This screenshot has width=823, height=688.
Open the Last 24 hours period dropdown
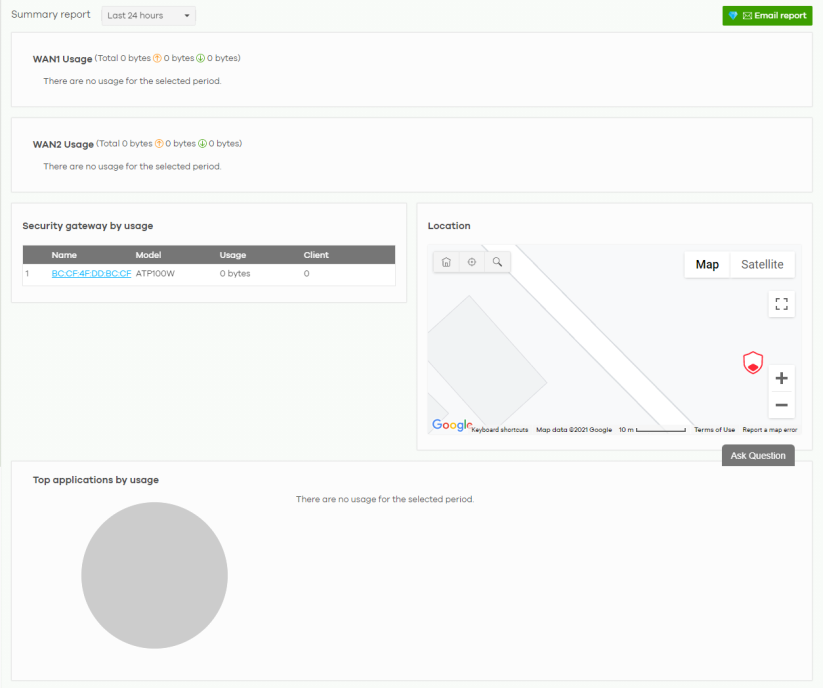pos(149,16)
